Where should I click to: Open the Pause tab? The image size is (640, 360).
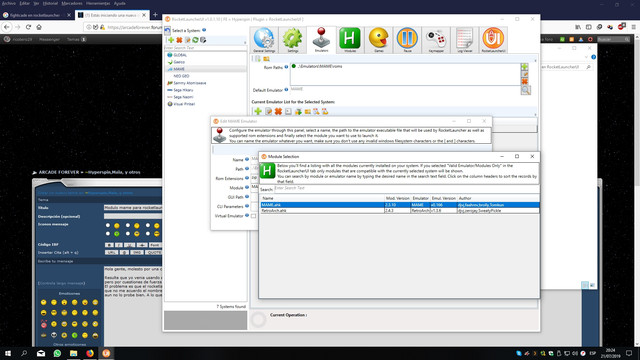[407, 40]
